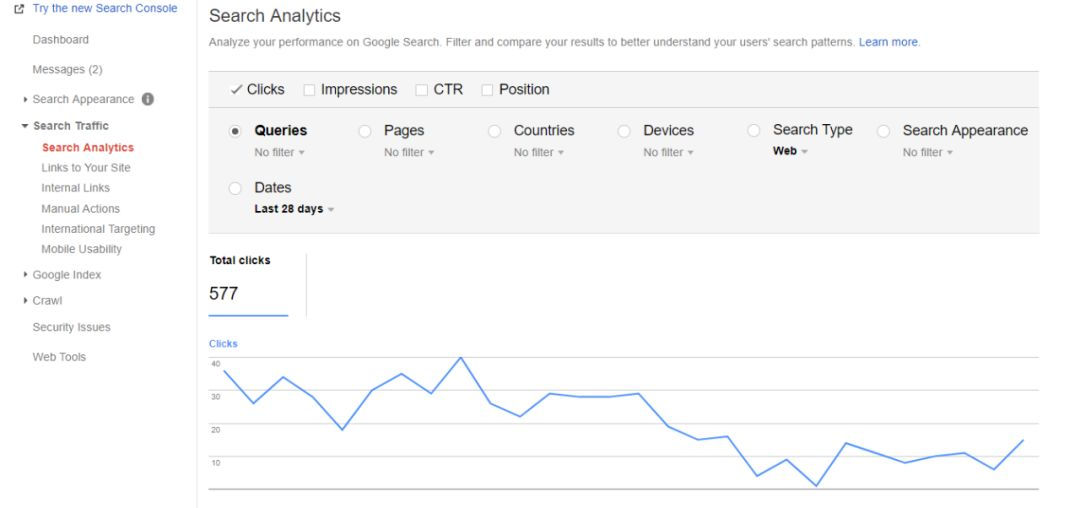Go to Mobile Usability page

(x=81, y=249)
